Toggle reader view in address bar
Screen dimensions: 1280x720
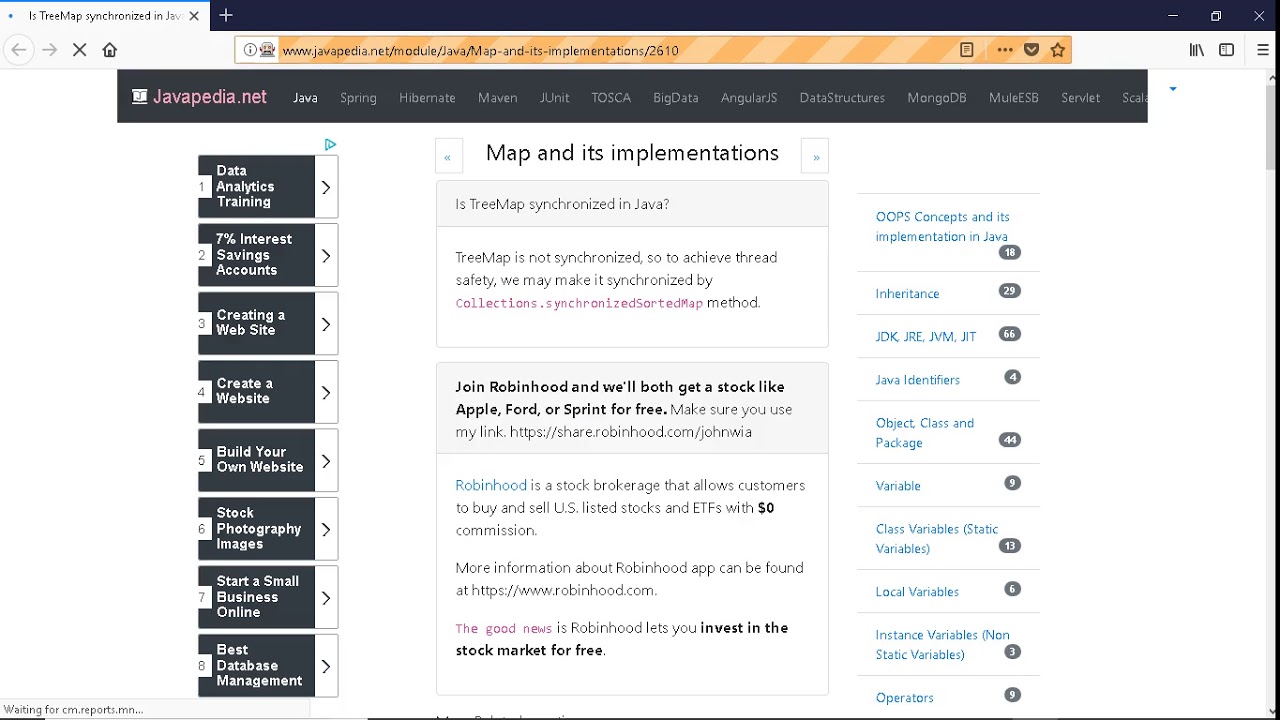[967, 50]
